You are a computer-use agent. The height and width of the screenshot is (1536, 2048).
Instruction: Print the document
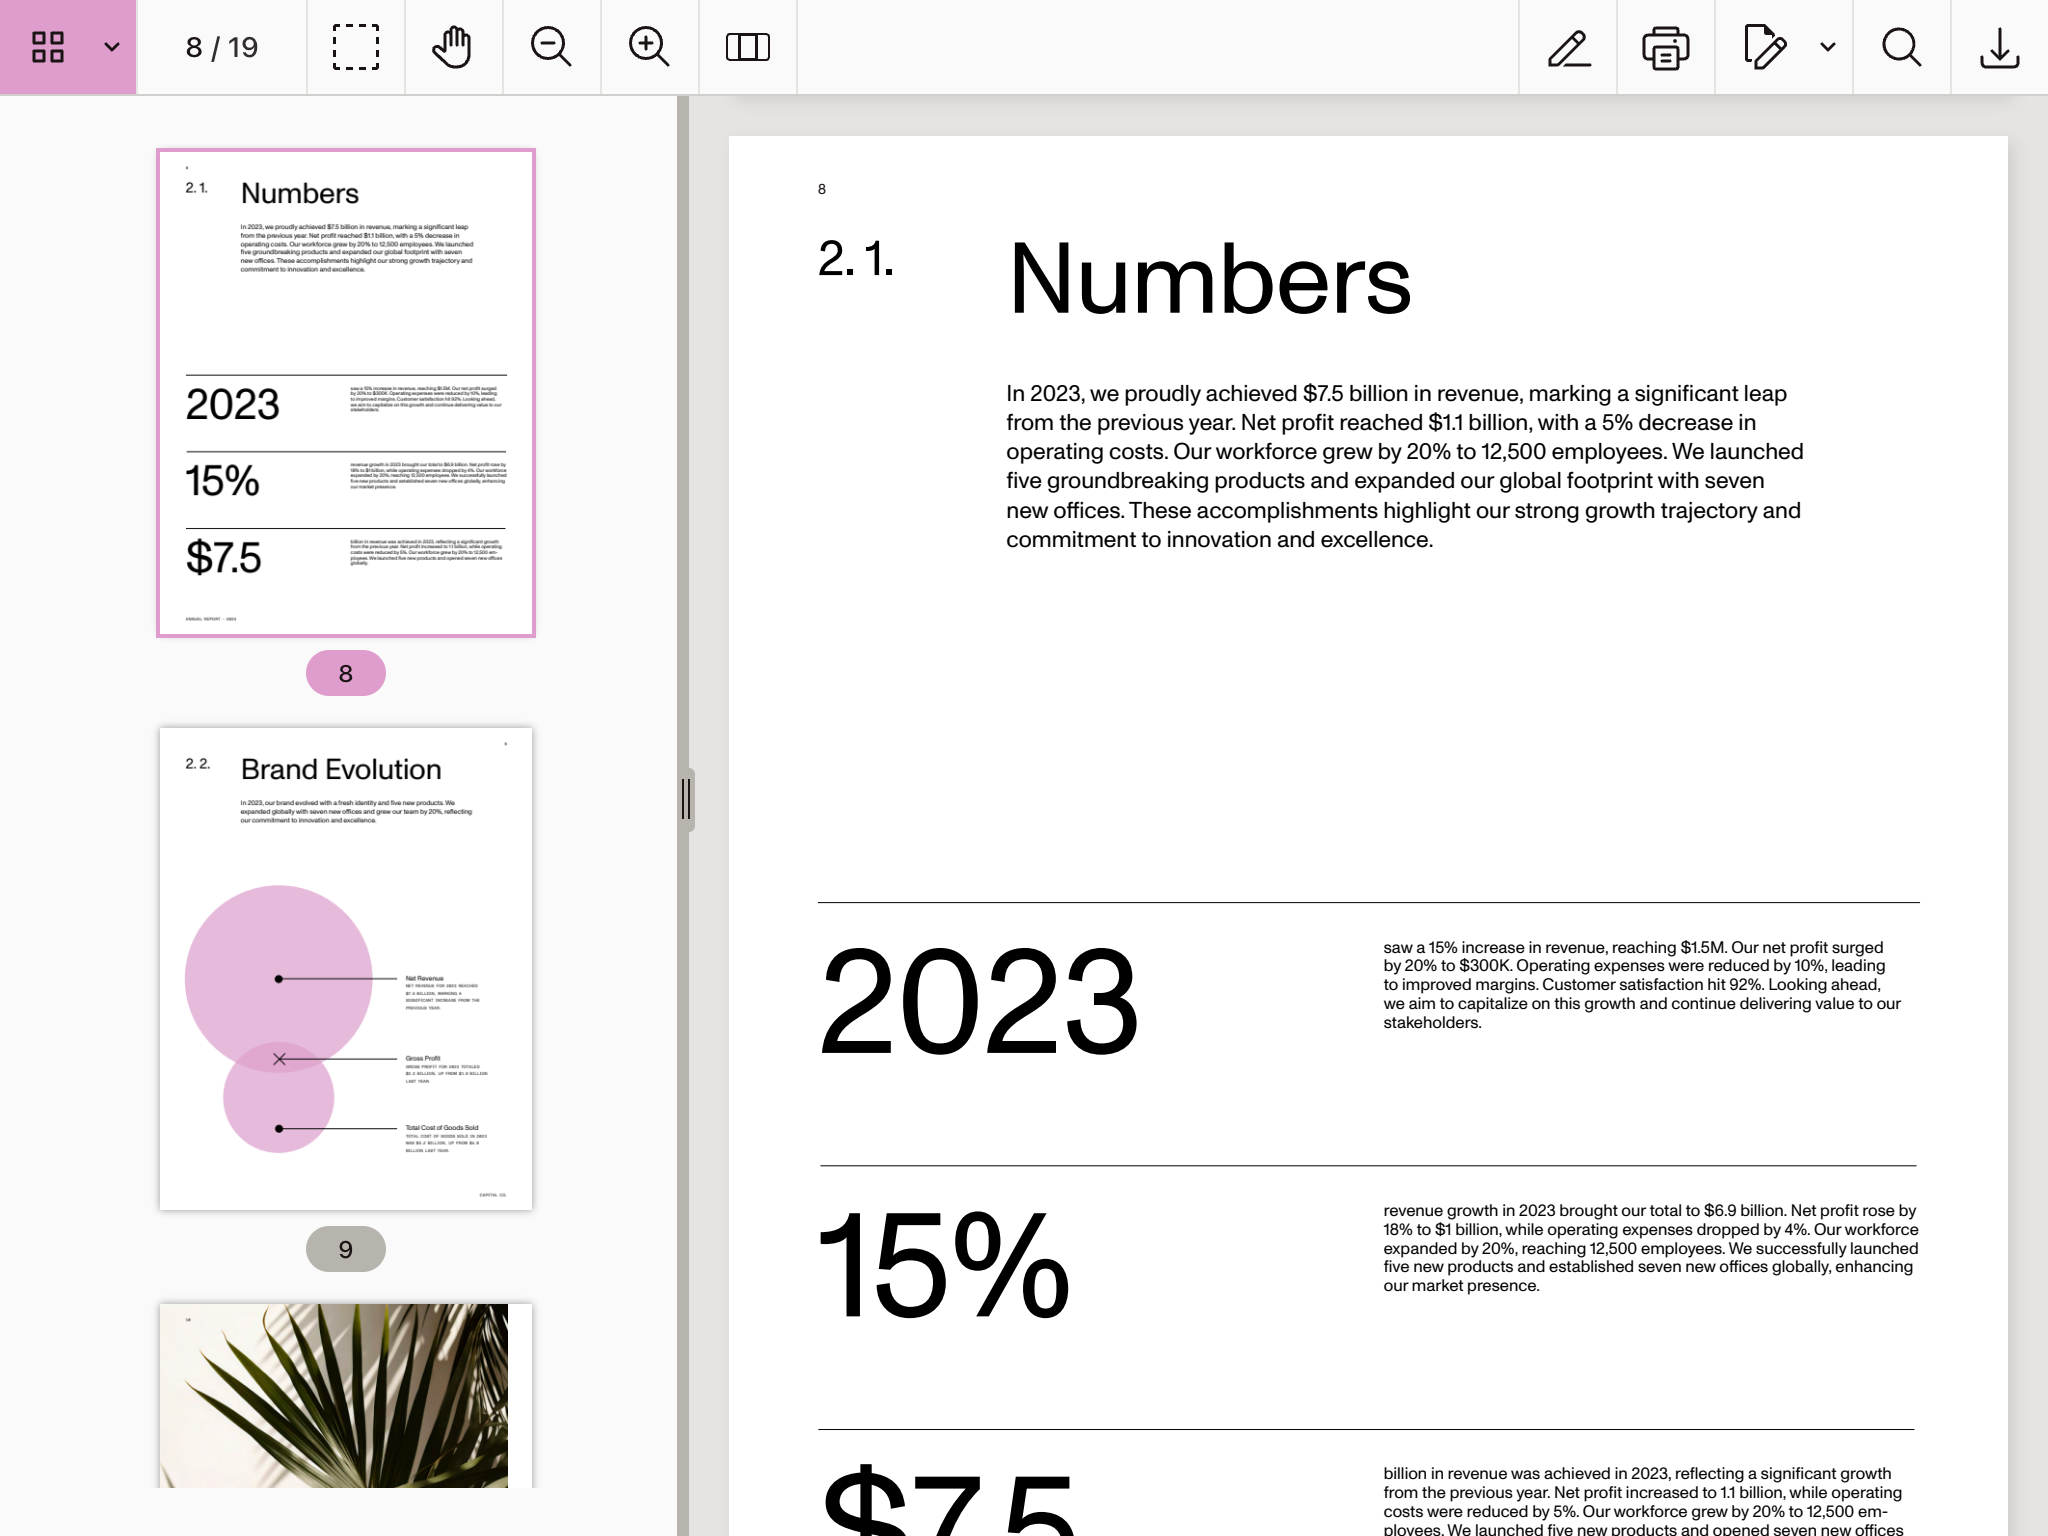click(x=1665, y=47)
